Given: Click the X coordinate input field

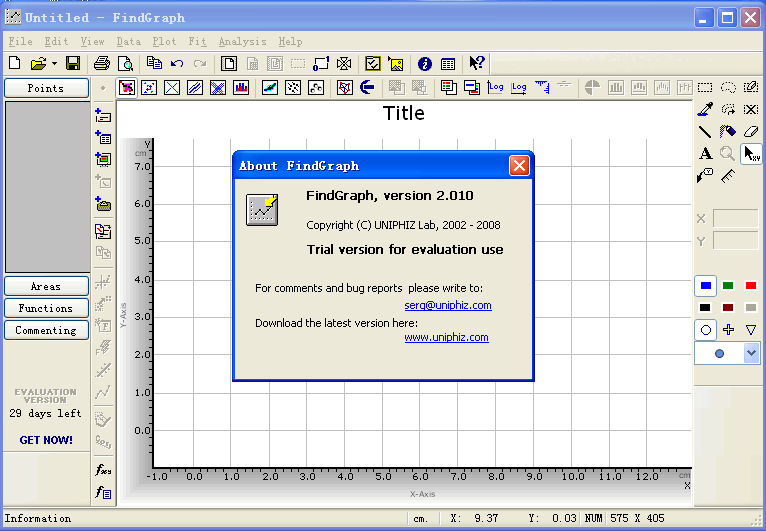Looking at the screenshot, I should [735, 218].
